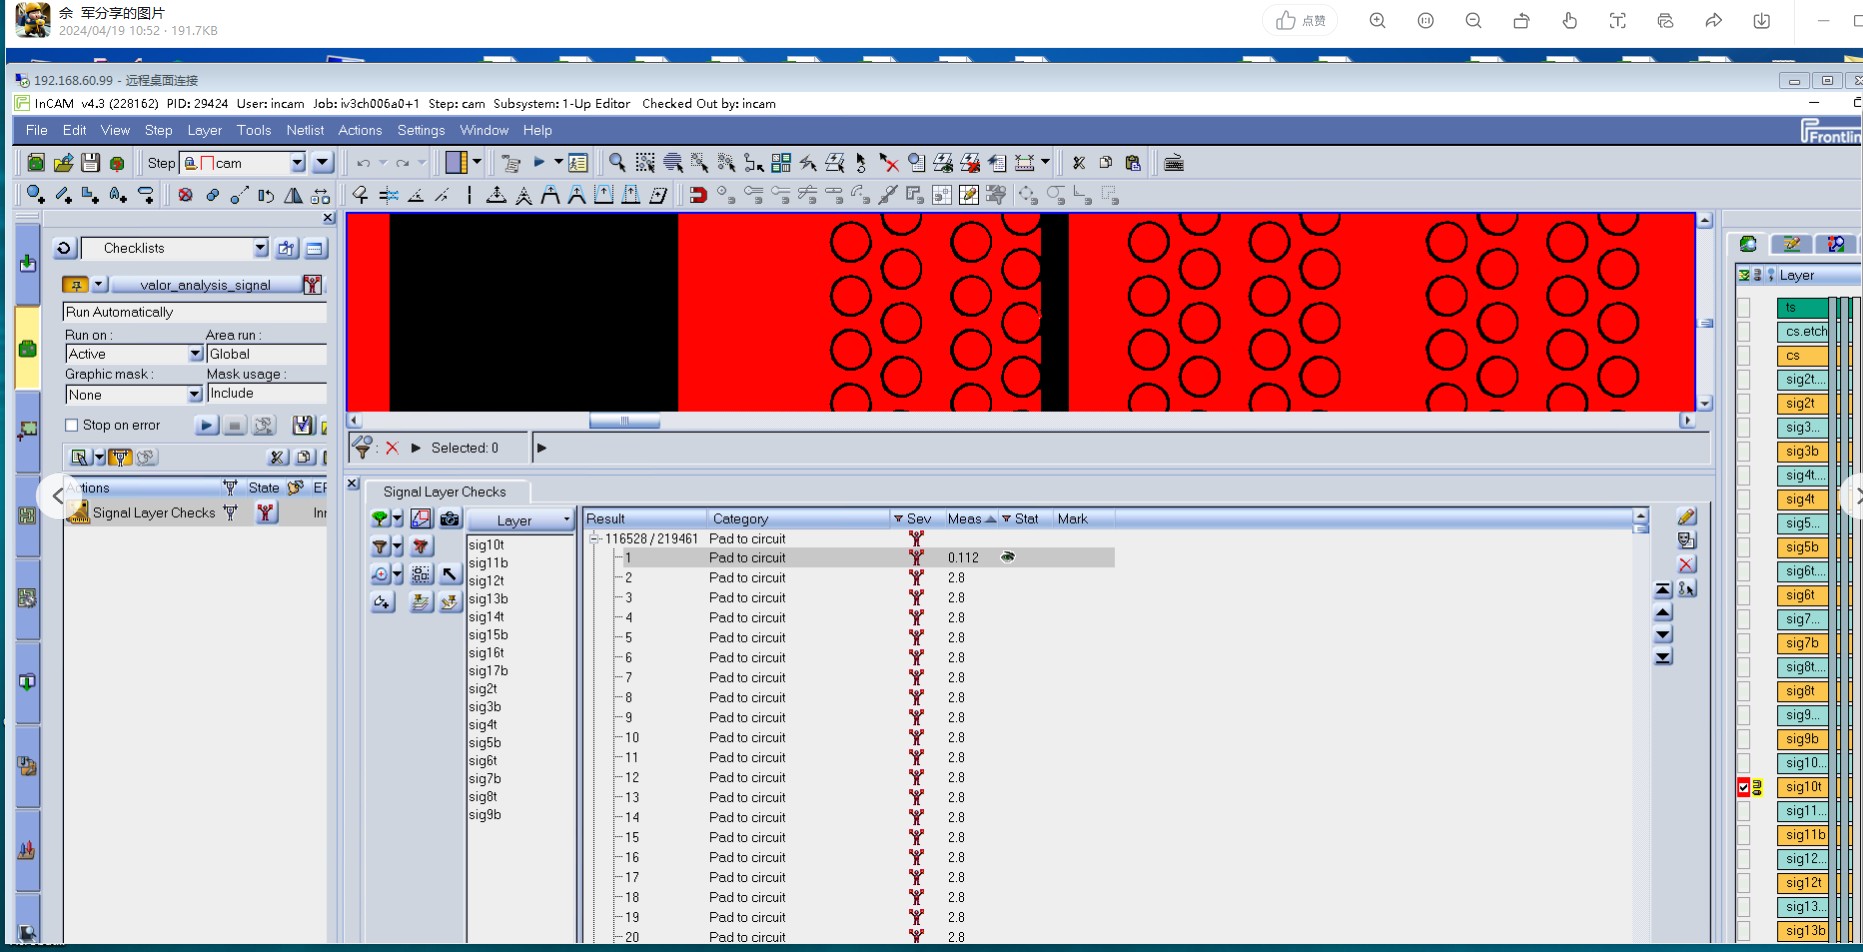Run checklist with the blue play button
Image resolution: width=1863 pixels, height=952 pixels.
(206, 425)
